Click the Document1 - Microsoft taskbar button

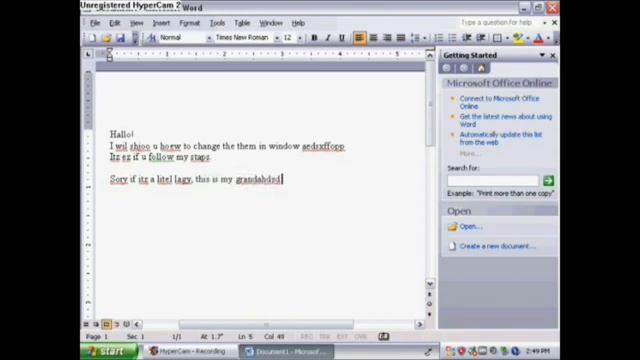tap(286, 351)
